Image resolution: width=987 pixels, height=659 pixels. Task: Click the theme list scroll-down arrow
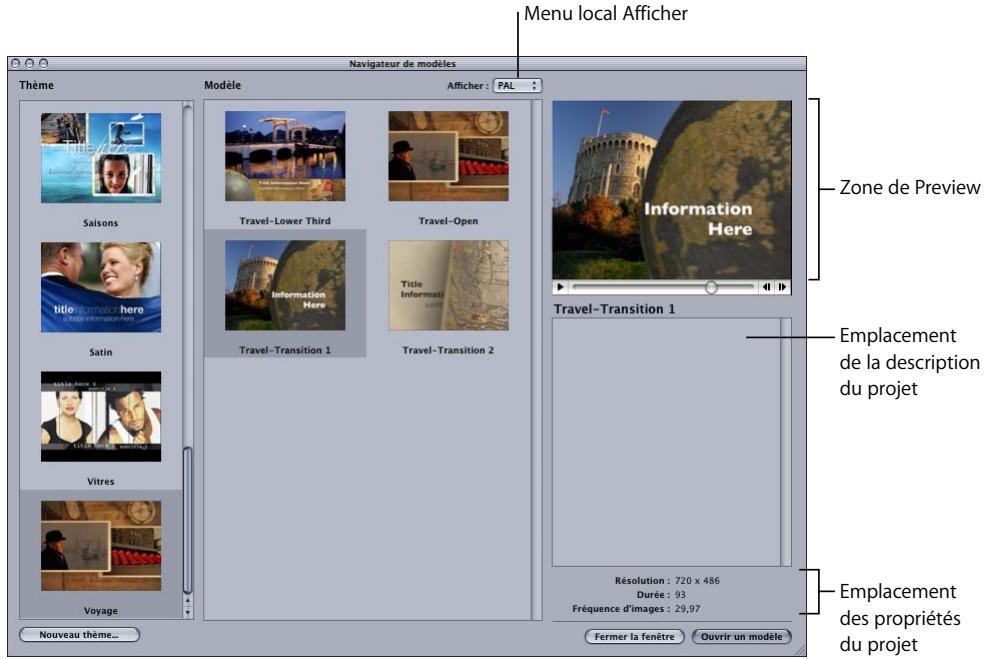click(x=188, y=612)
